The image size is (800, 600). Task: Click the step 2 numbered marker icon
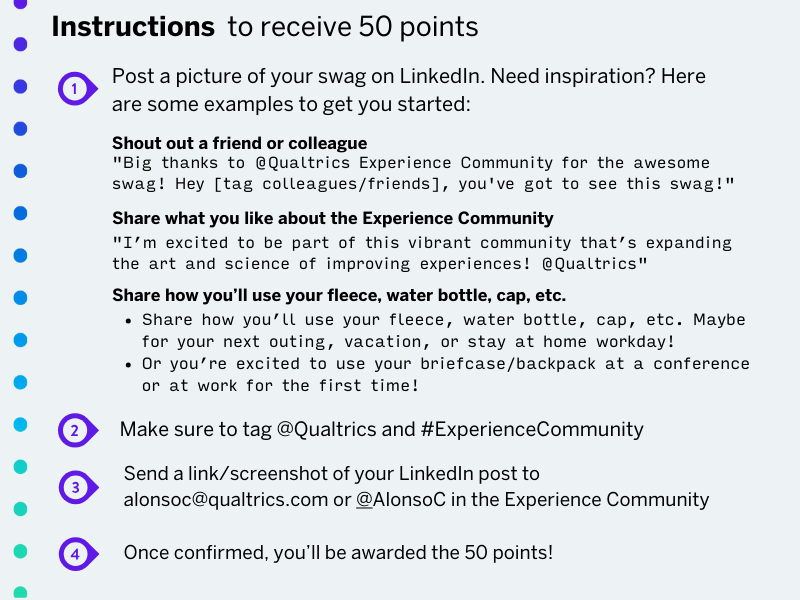tap(78, 431)
